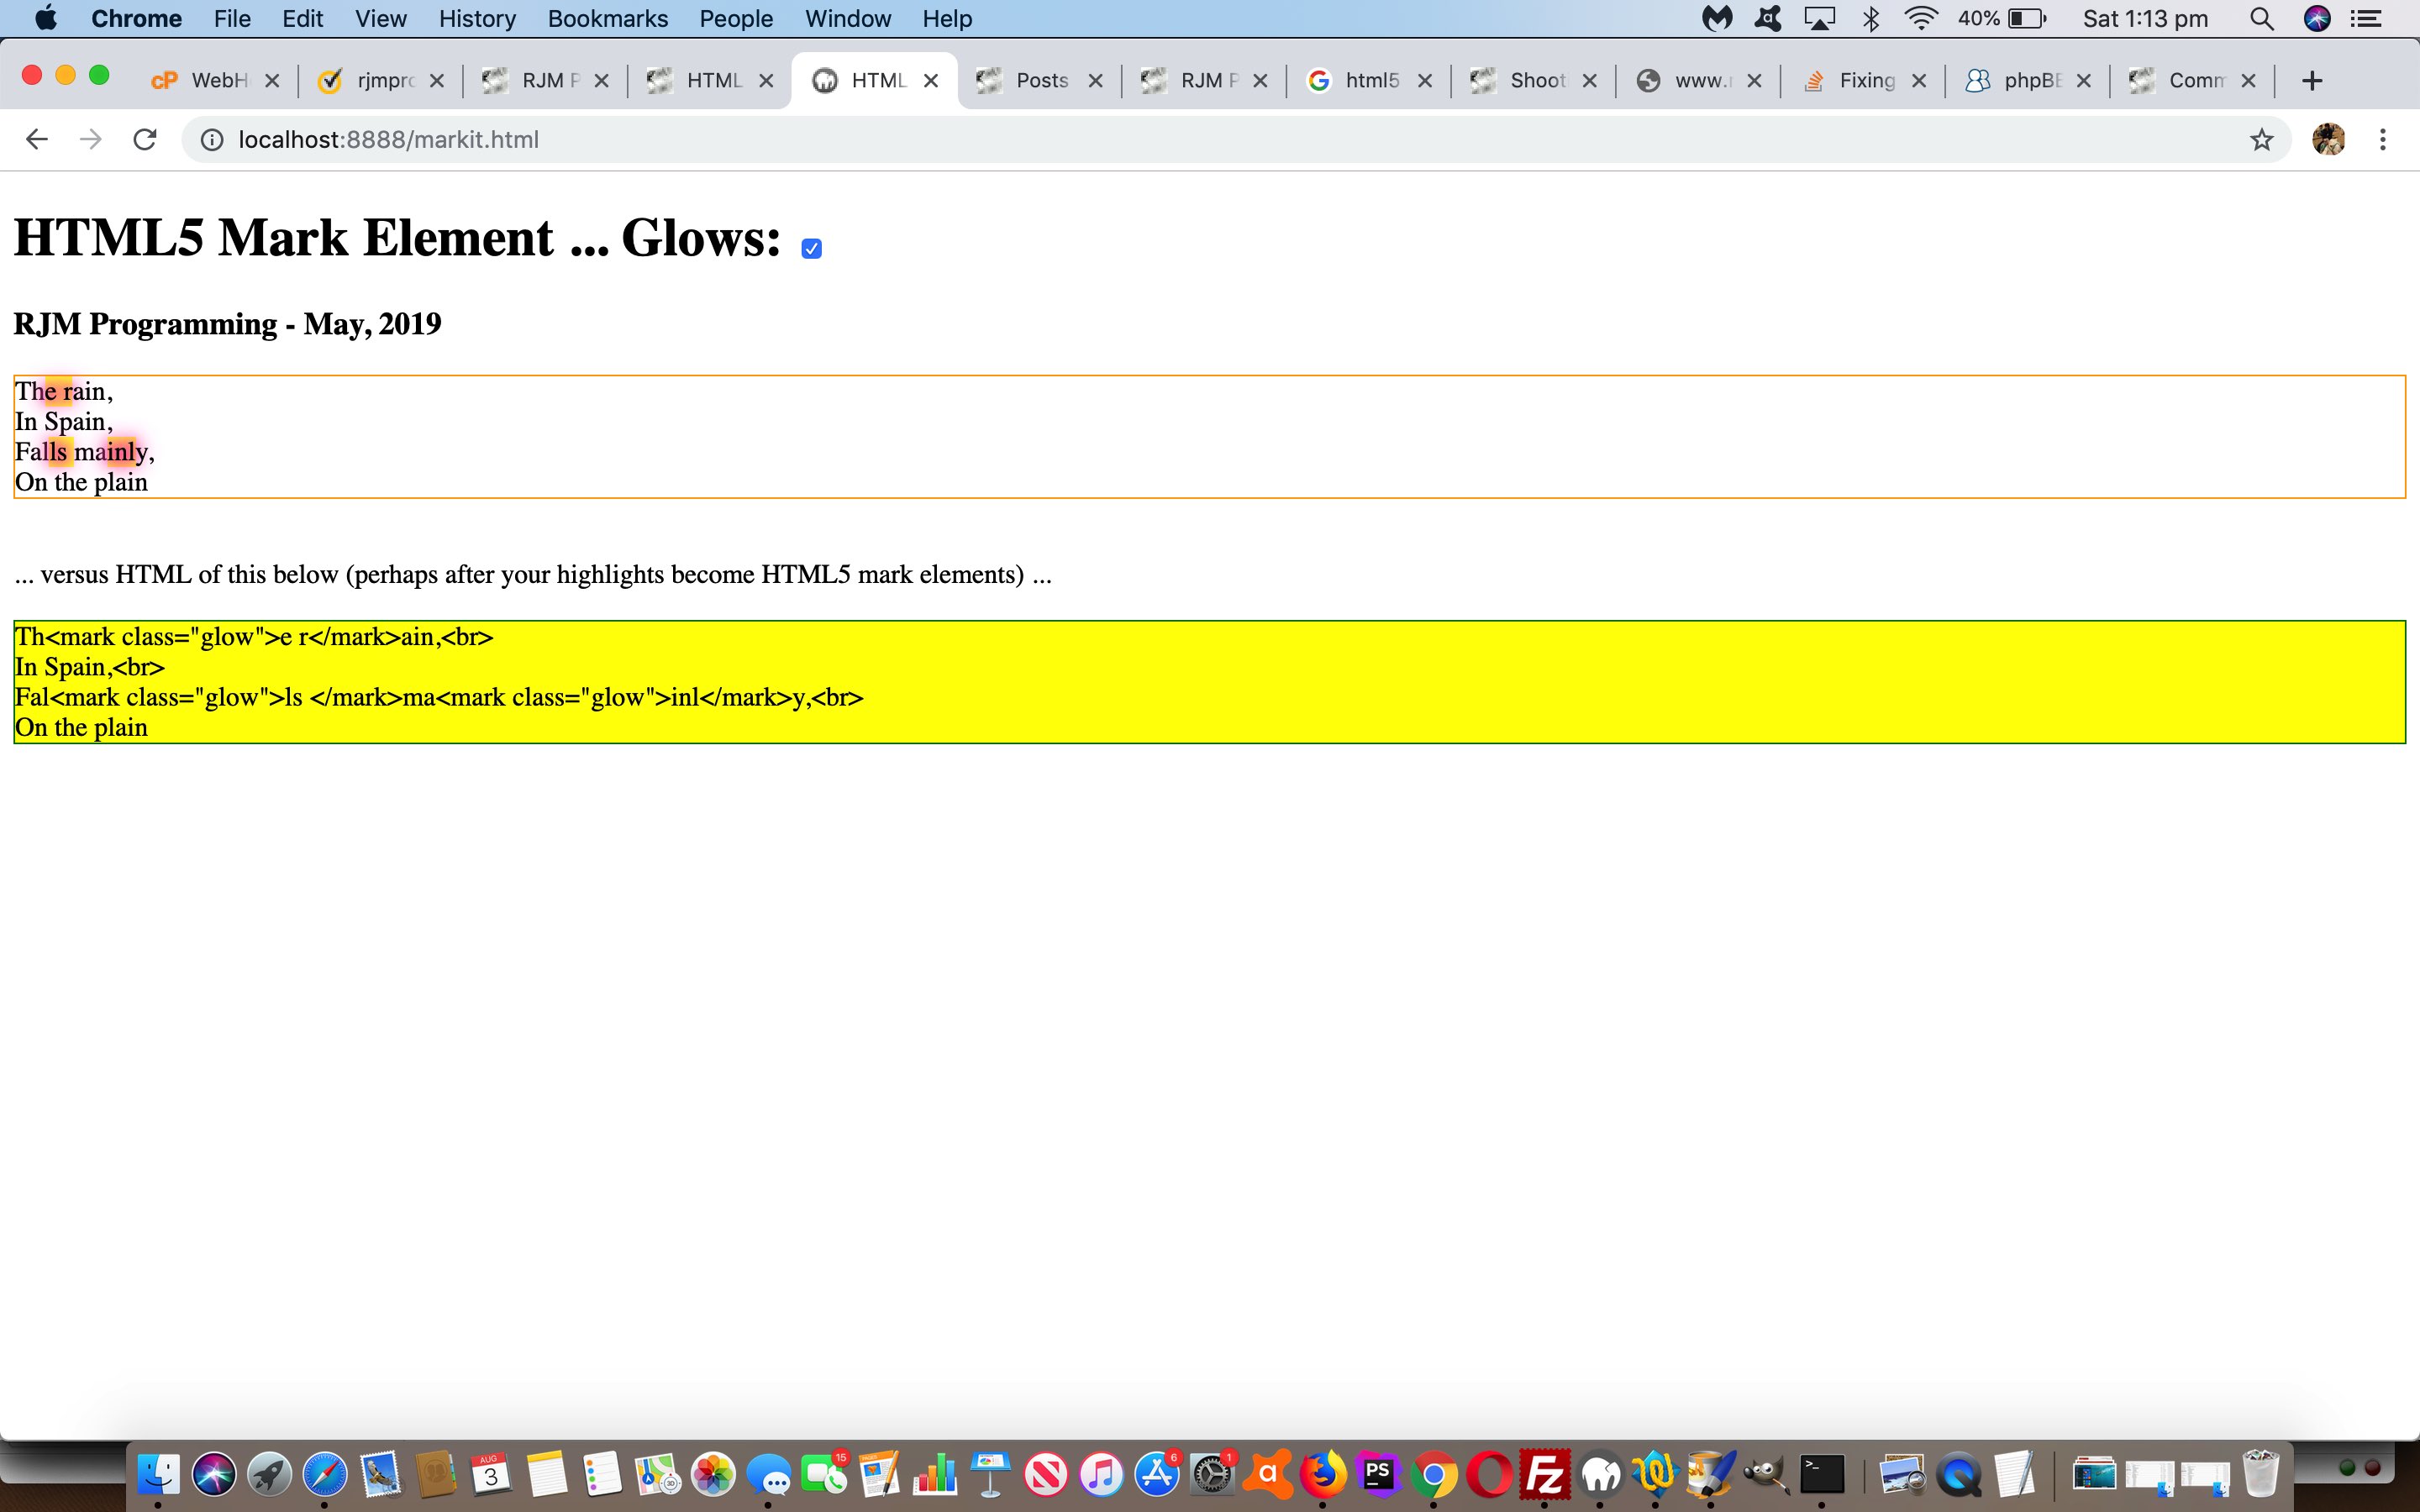
Task: Enable the highlighted text glow effect
Action: coord(810,247)
